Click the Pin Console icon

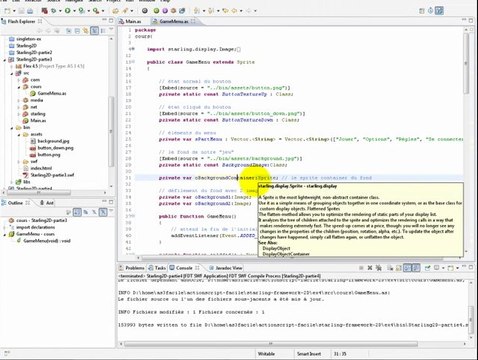[x=428, y=268]
